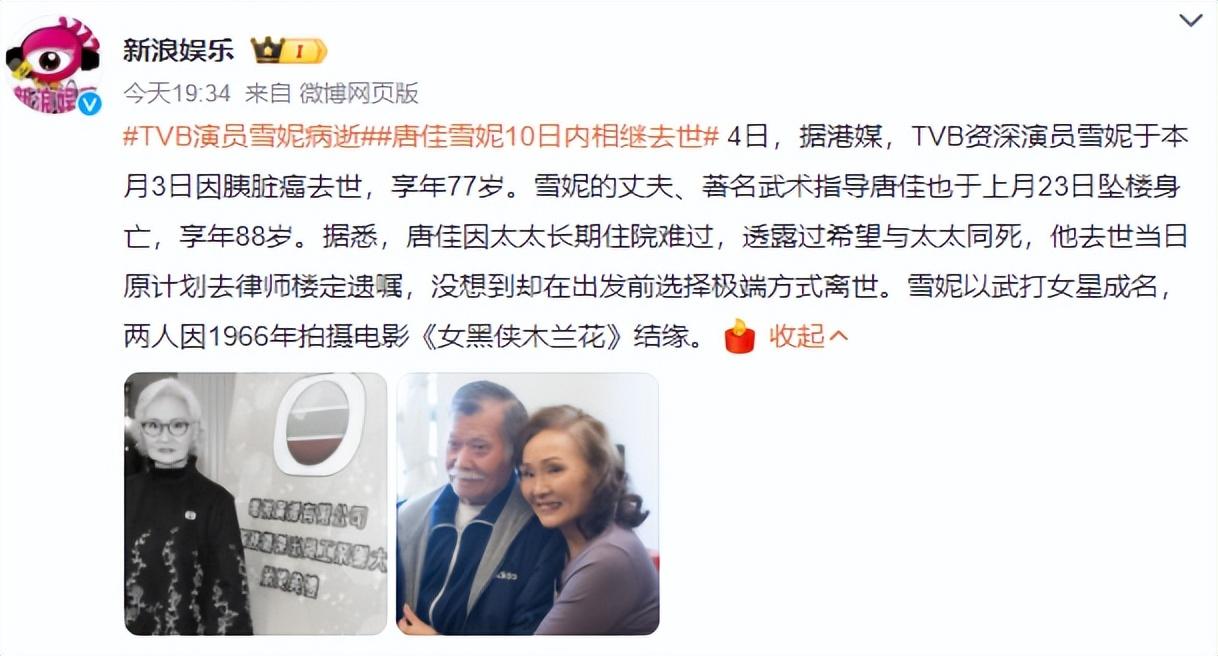Click the crown membership level badge
Image resolution: width=1218 pixels, height=656 pixels.
[x=288, y=50]
